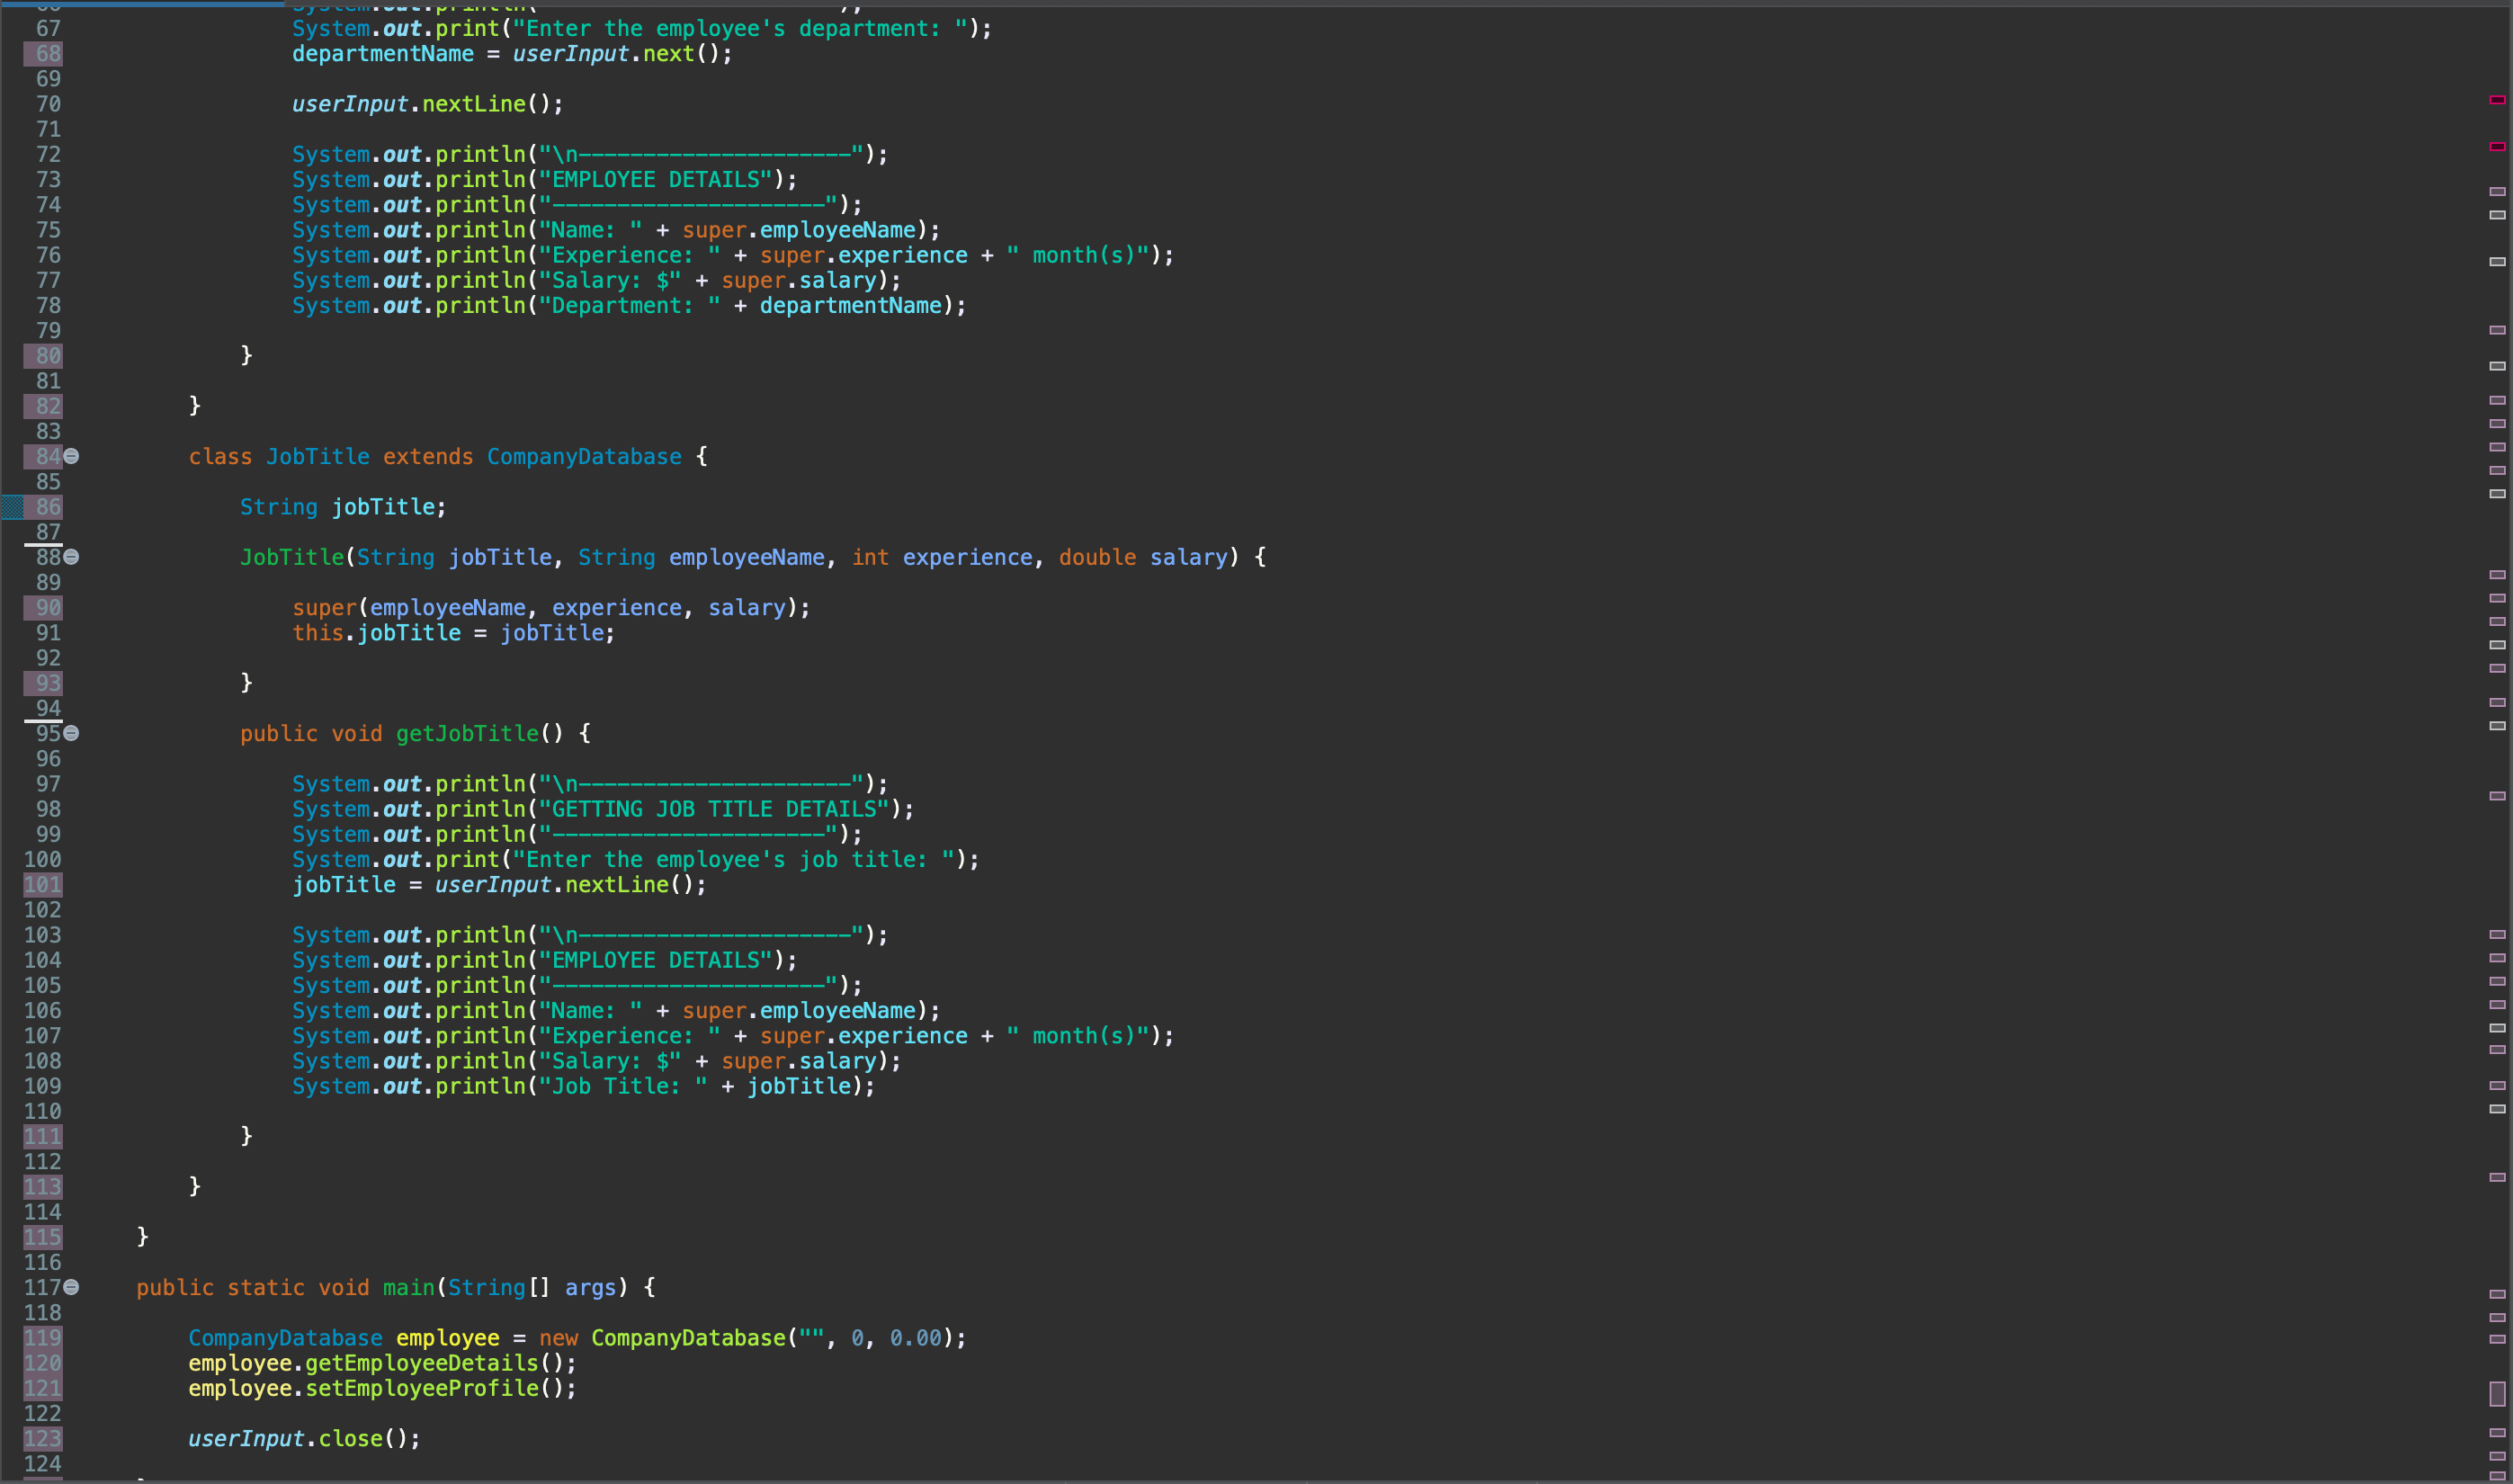
Task: Collapse the getJobTitle method fold at line 95
Action: [x=72, y=733]
